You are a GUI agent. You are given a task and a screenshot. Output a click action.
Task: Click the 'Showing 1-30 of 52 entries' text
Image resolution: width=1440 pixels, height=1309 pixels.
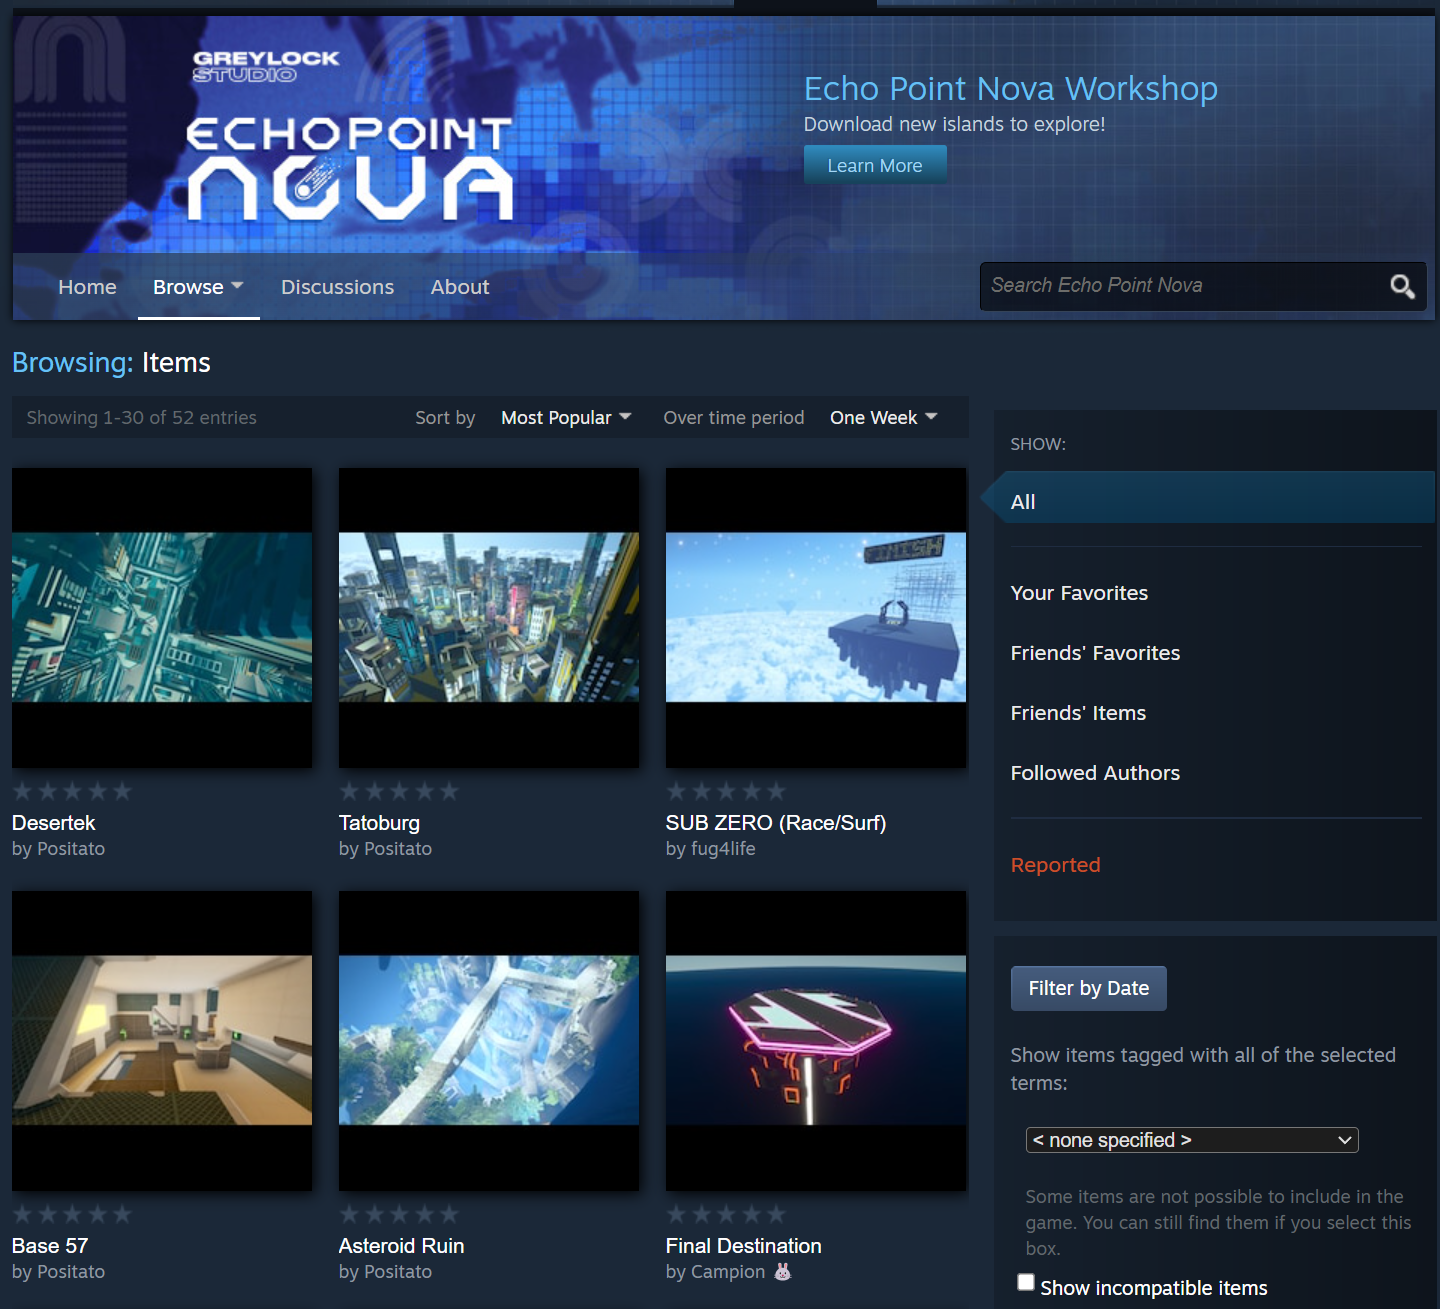click(x=141, y=418)
